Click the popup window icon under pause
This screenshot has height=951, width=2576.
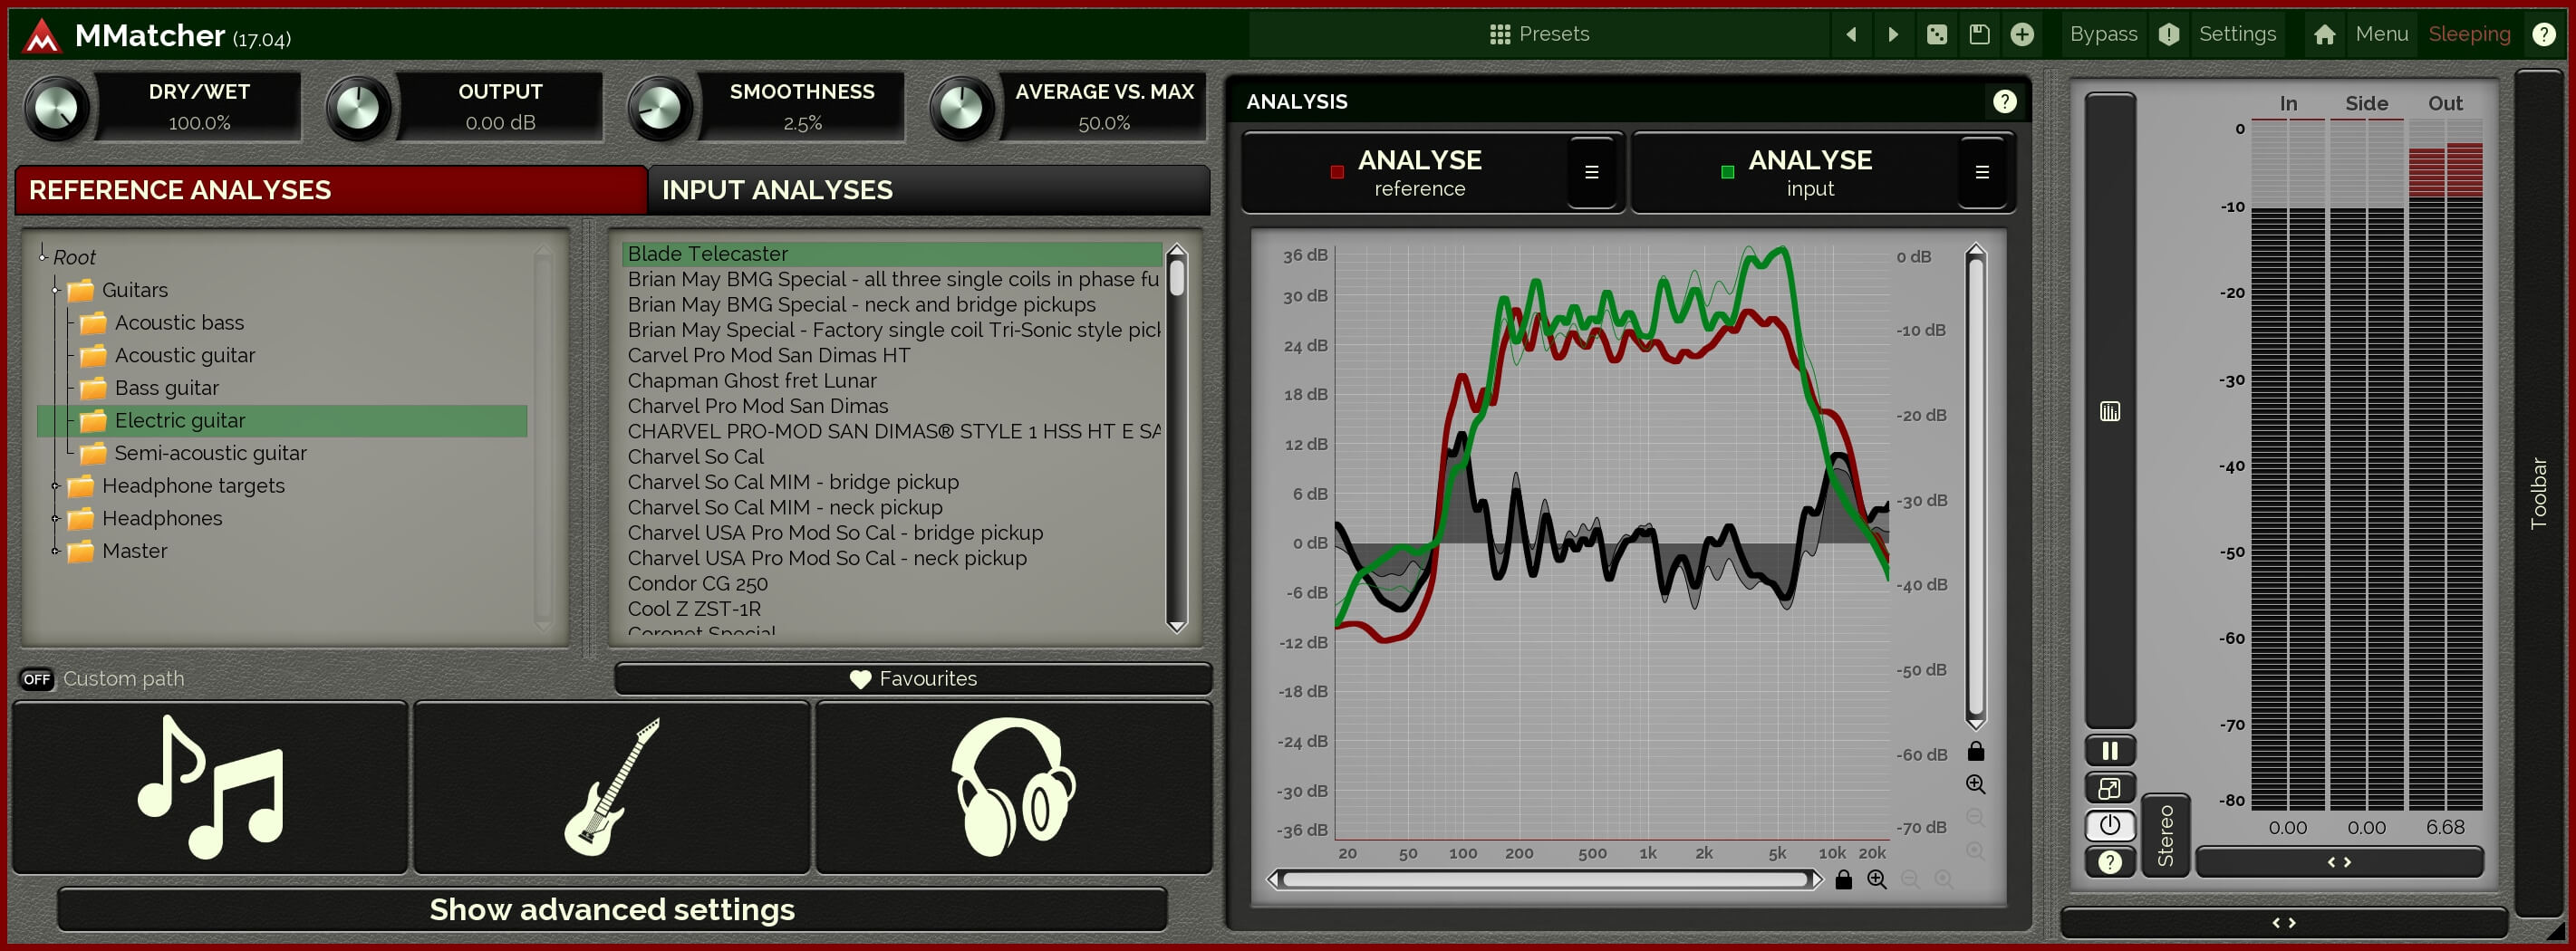tap(2109, 788)
